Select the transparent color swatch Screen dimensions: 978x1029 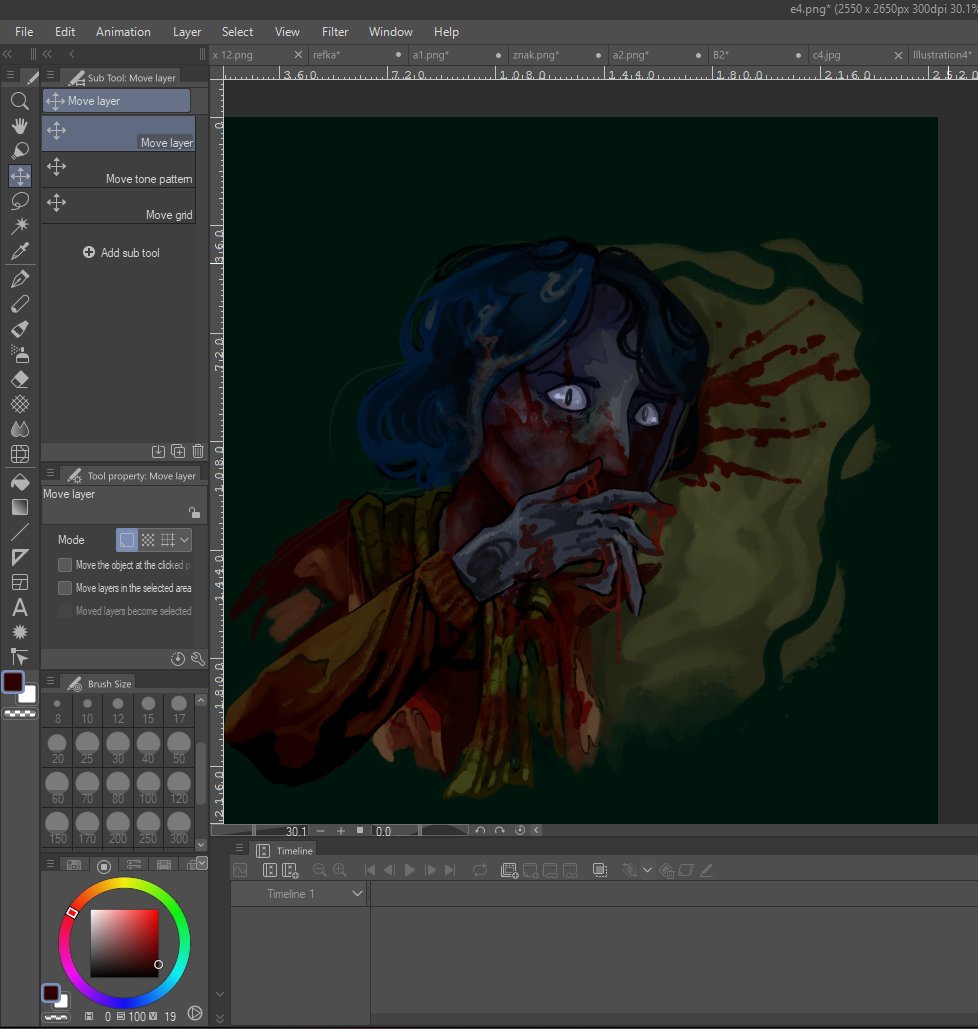point(20,713)
